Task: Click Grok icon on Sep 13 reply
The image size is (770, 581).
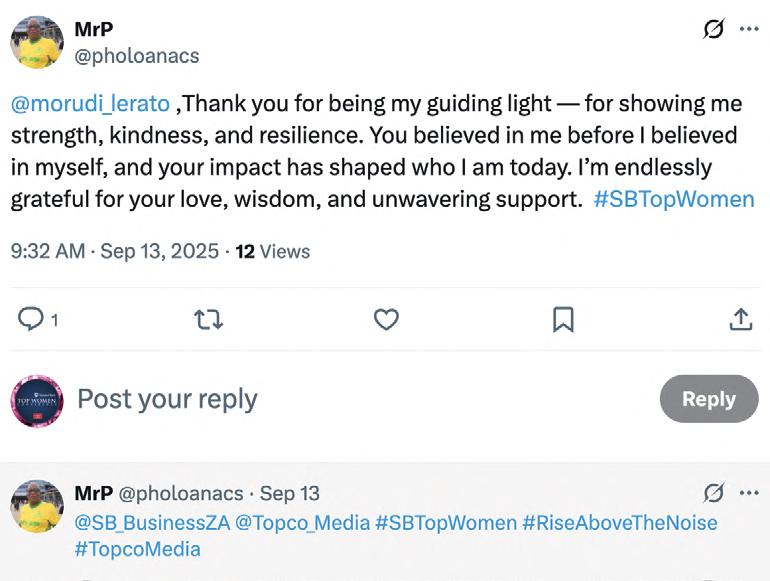Action: (713, 493)
